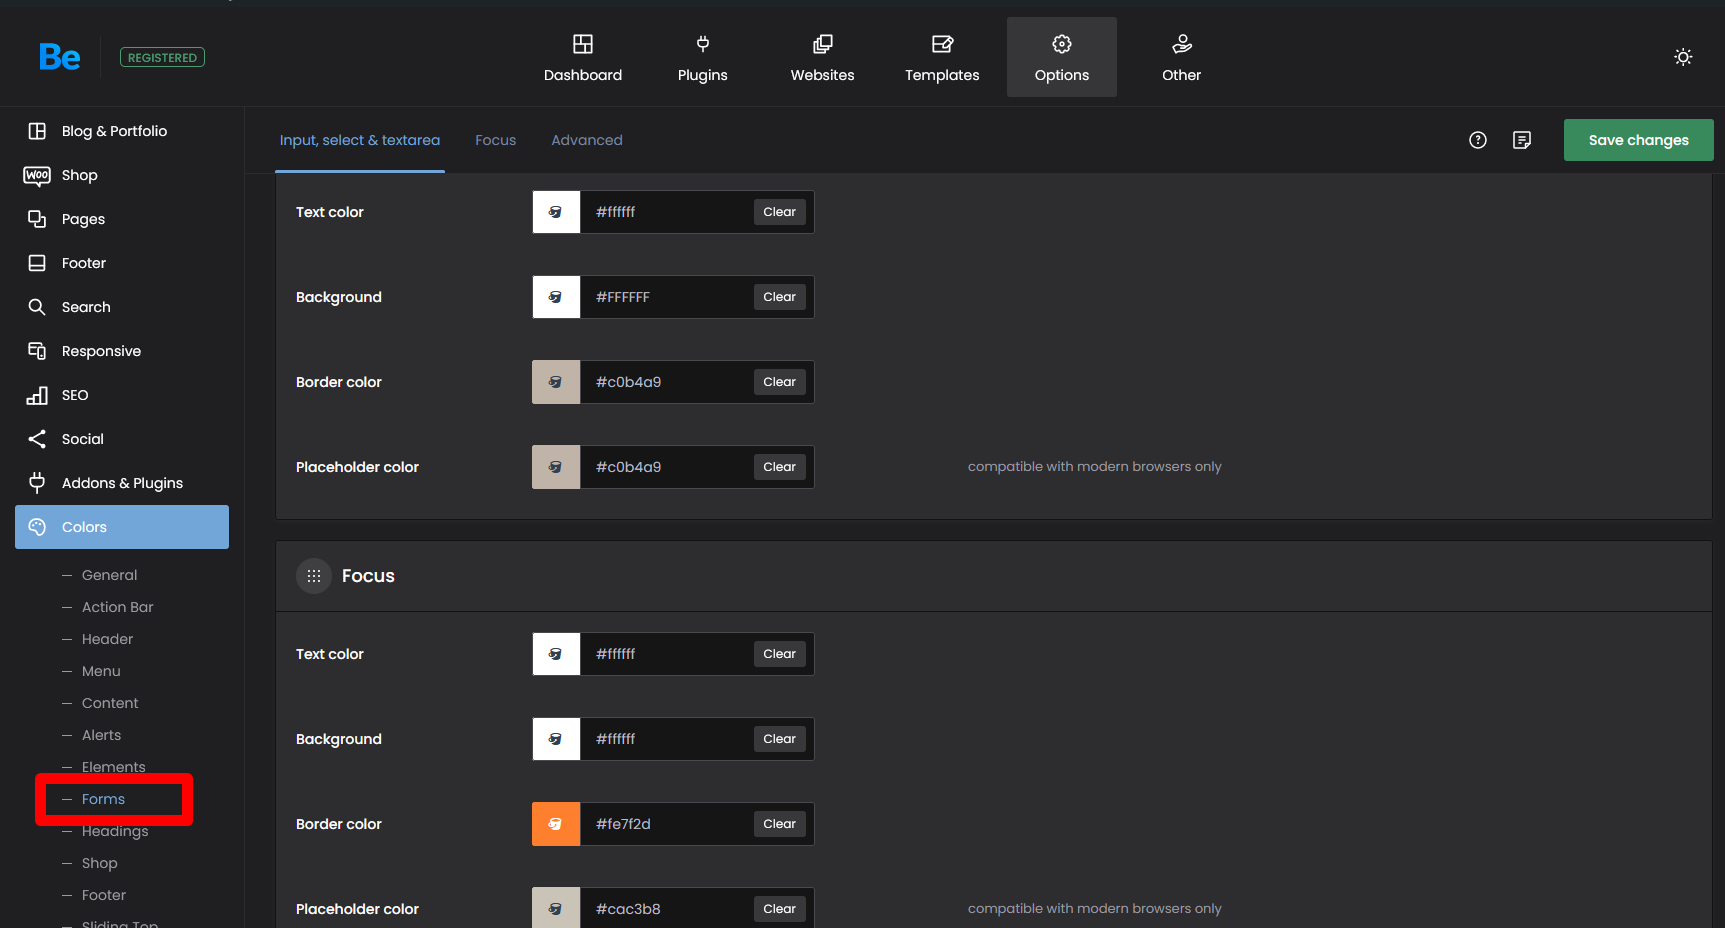Open the Options section
This screenshot has width=1725, height=928.
click(x=1062, y=57)
